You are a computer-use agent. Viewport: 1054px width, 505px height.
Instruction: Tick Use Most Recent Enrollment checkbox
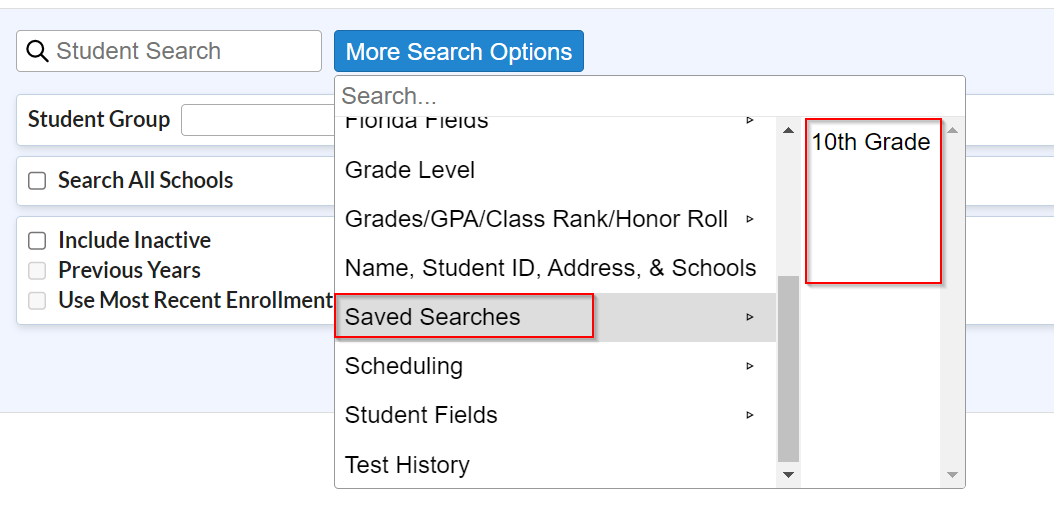(x=37, y=301)
